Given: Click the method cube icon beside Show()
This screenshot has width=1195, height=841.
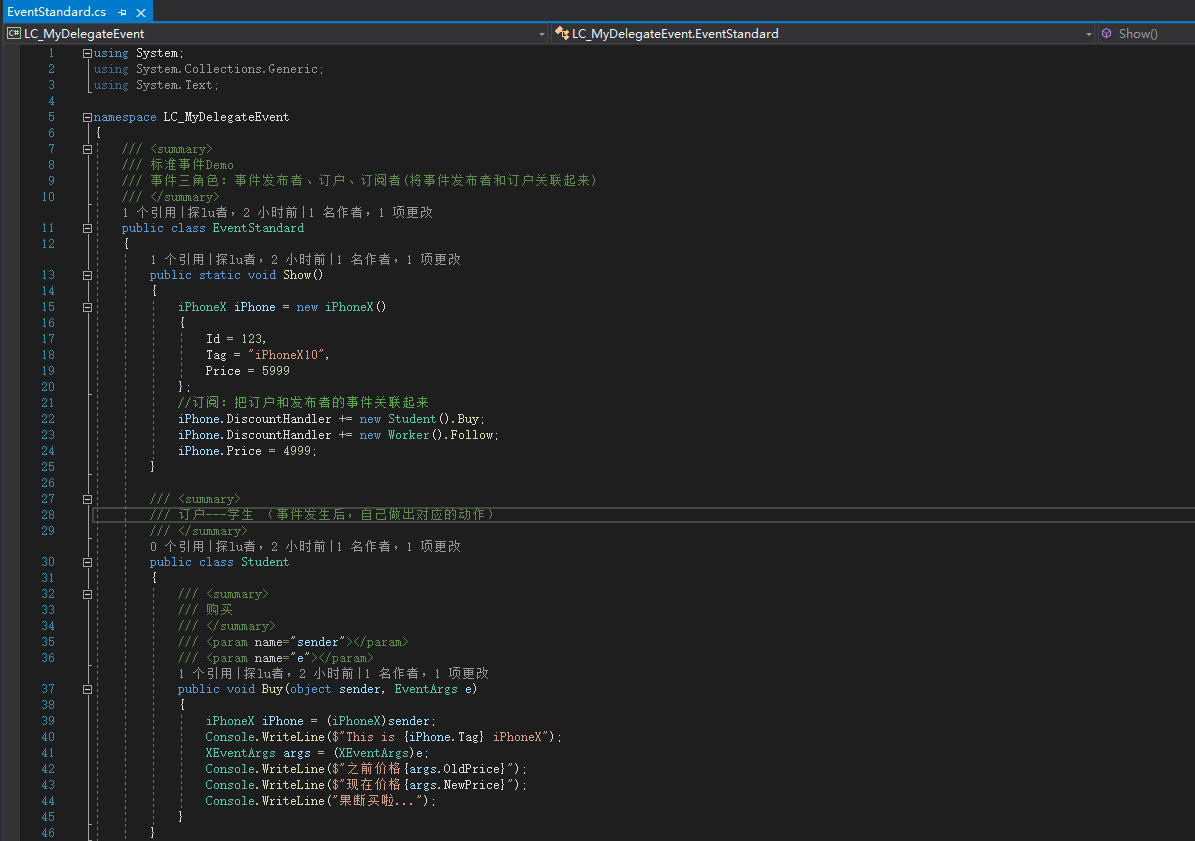Looking at the screenshot, I should point(1107,33).
